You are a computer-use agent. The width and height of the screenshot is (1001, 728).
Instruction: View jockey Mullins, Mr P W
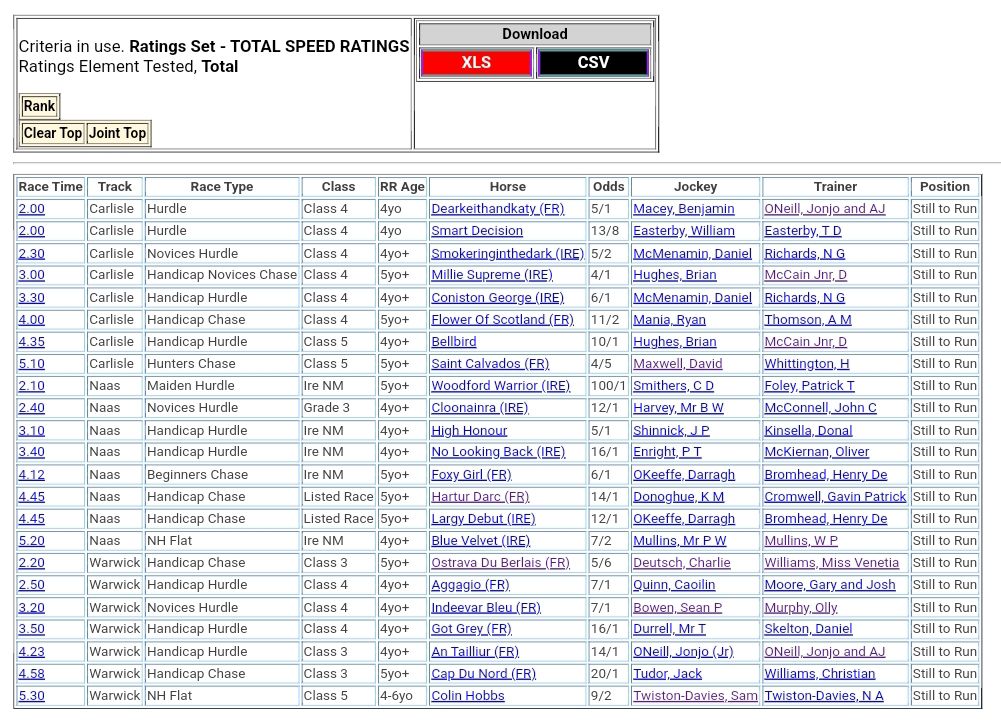(x=679, y=541)
